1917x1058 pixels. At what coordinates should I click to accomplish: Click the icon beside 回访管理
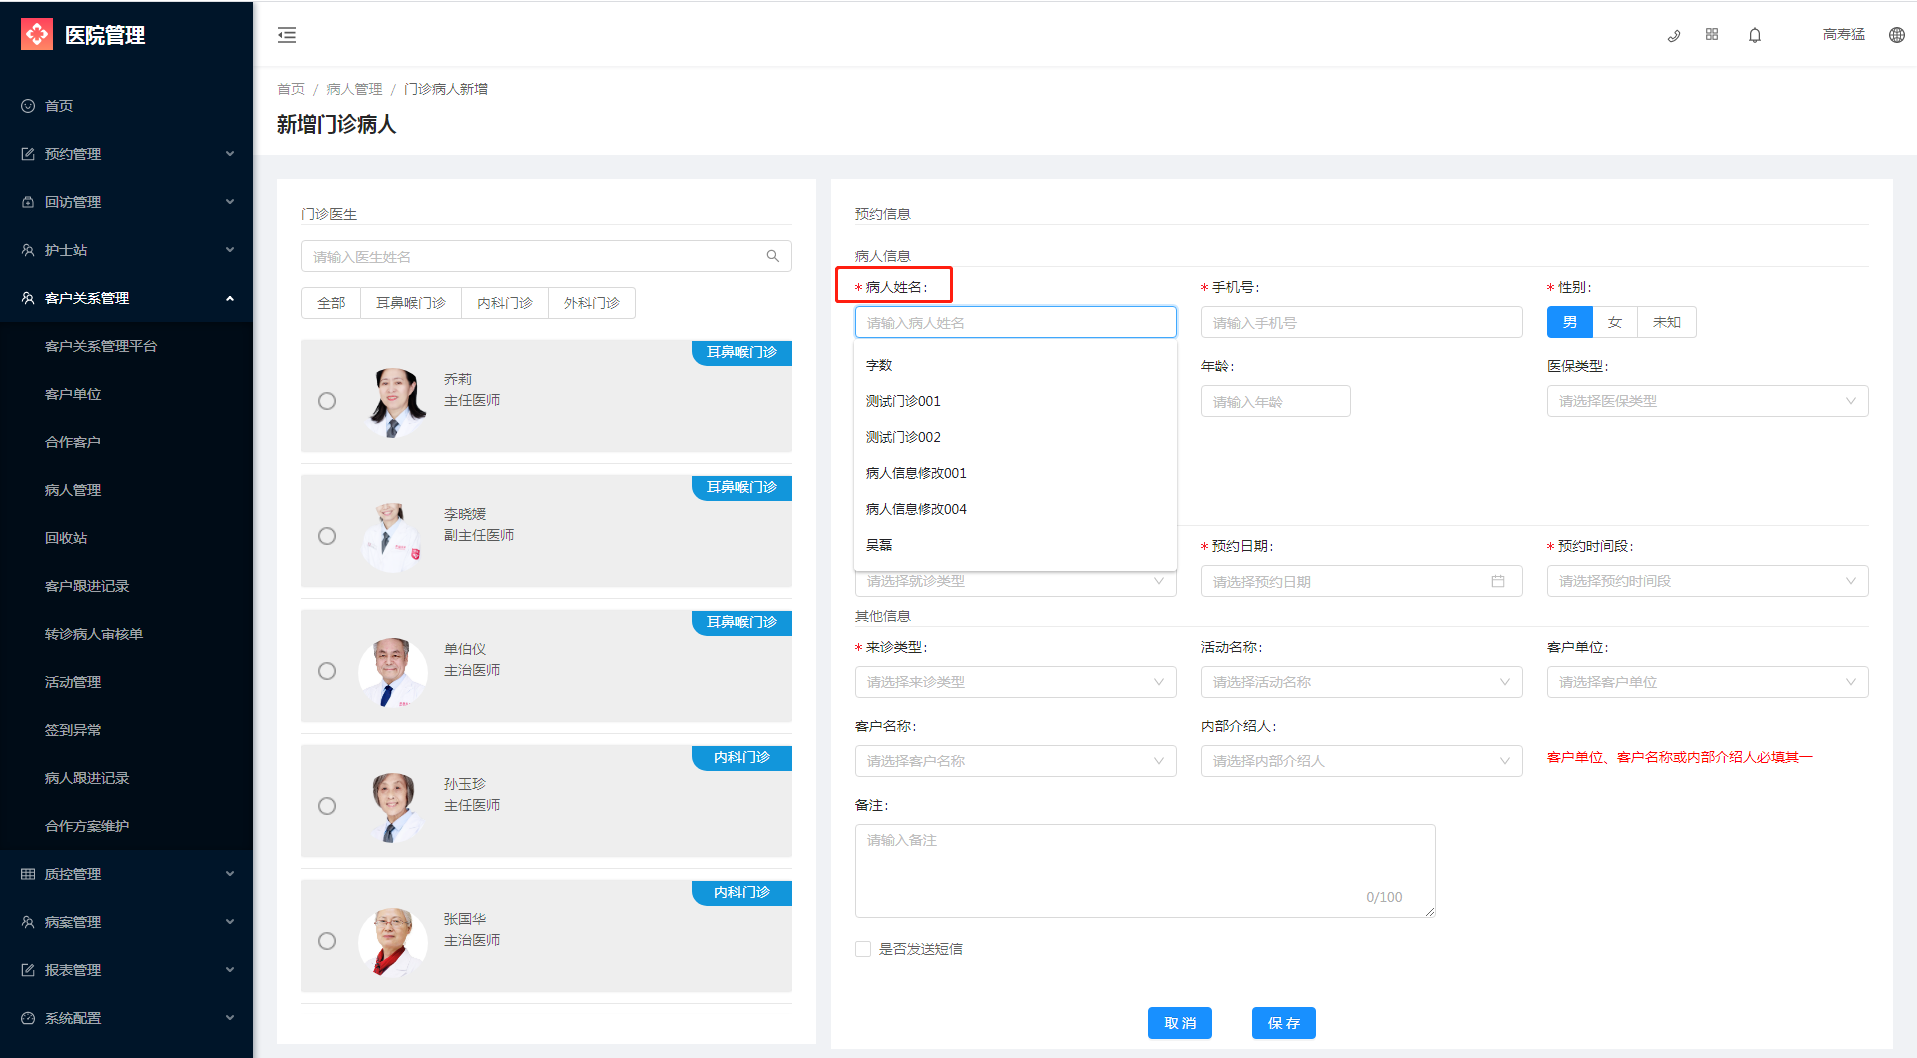coord(28,202)
